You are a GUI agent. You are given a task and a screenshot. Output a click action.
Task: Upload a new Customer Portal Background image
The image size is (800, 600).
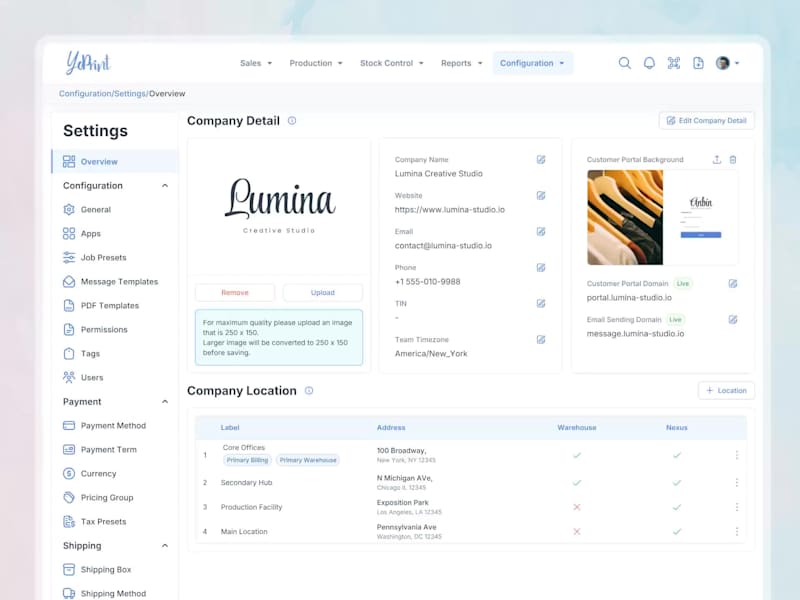tap(717, 160)
